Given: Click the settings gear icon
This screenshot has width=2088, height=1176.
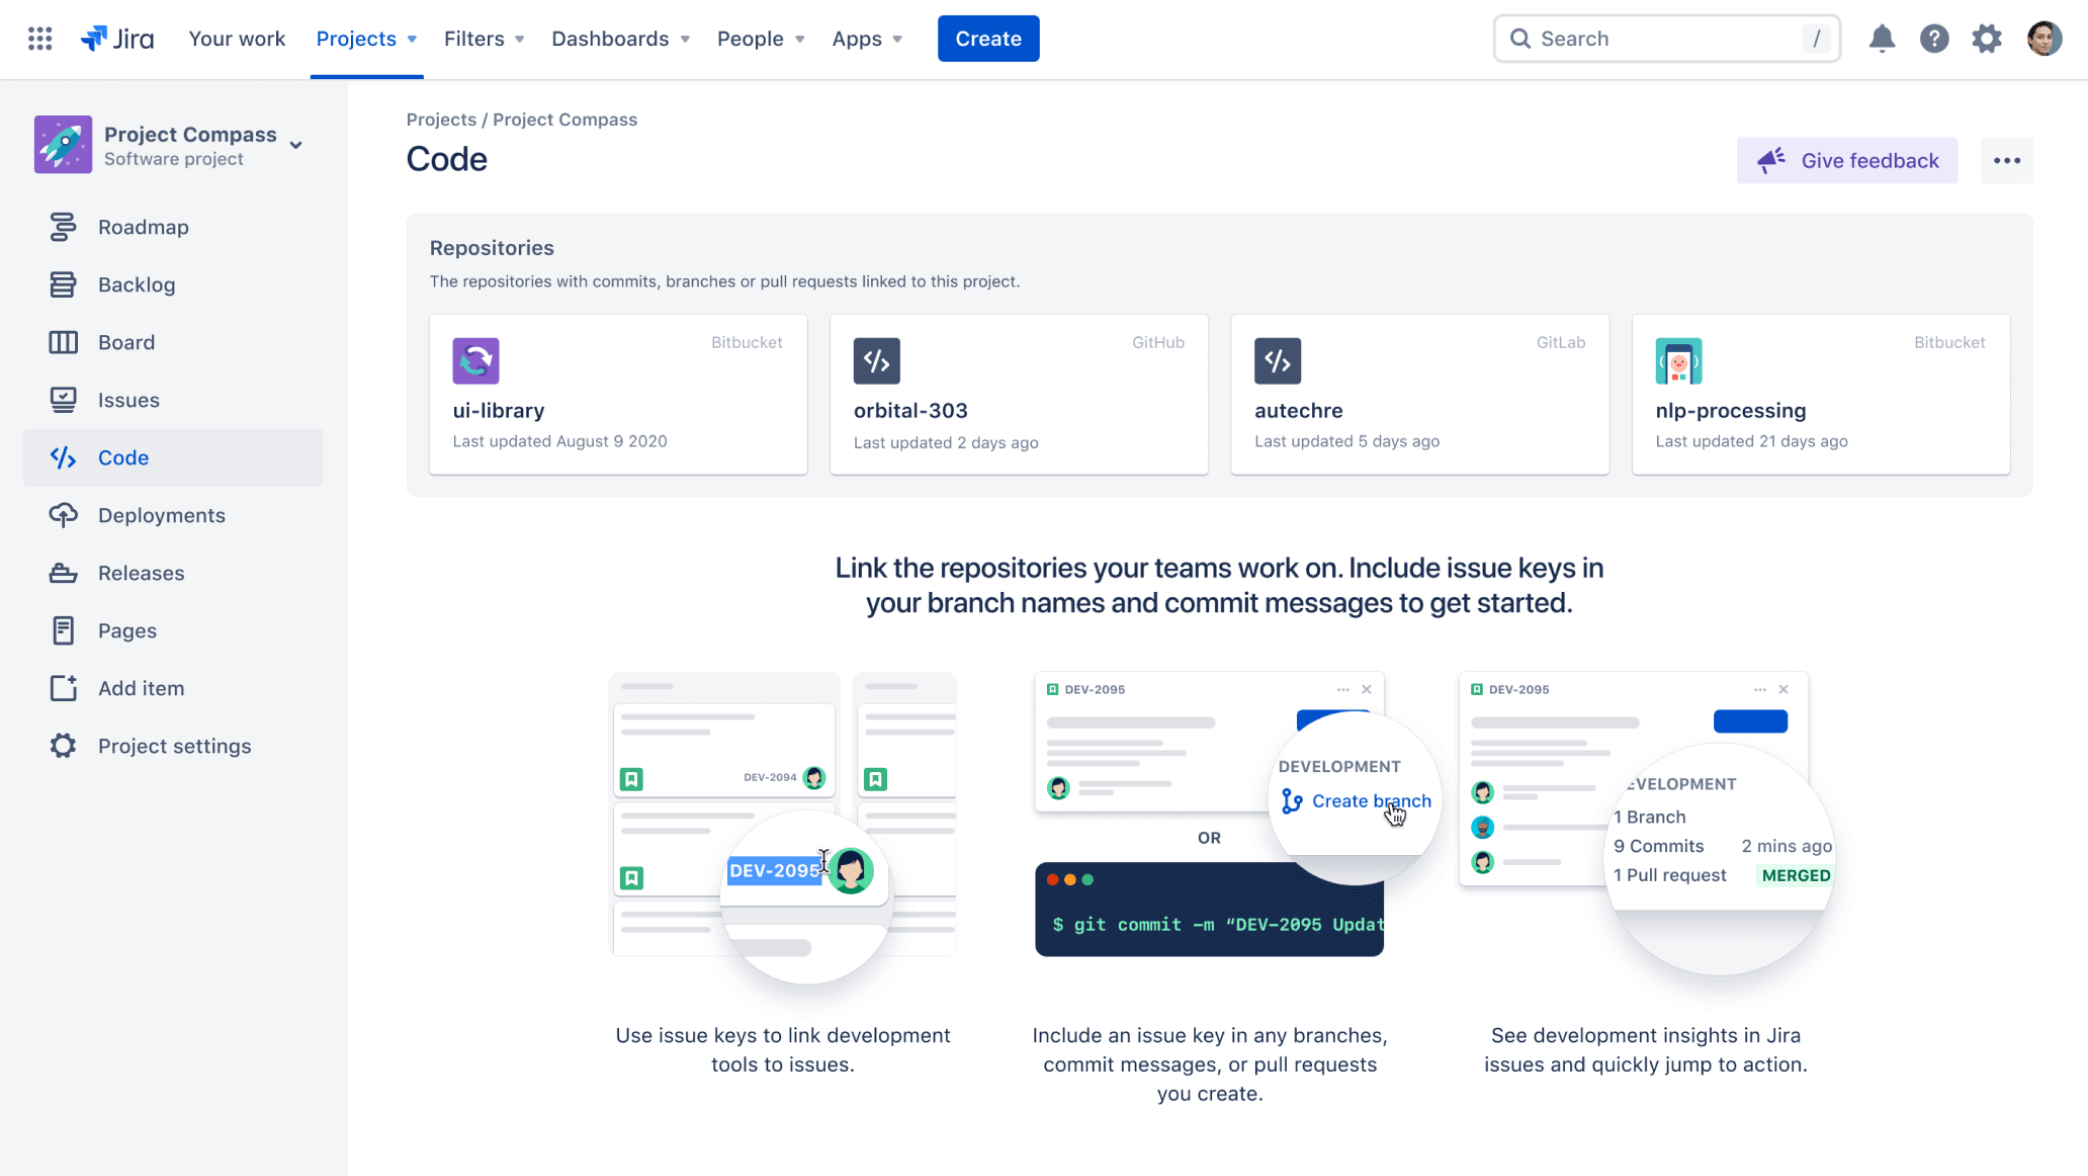Looking at the screenshot, I should (x=1989, y=39).
